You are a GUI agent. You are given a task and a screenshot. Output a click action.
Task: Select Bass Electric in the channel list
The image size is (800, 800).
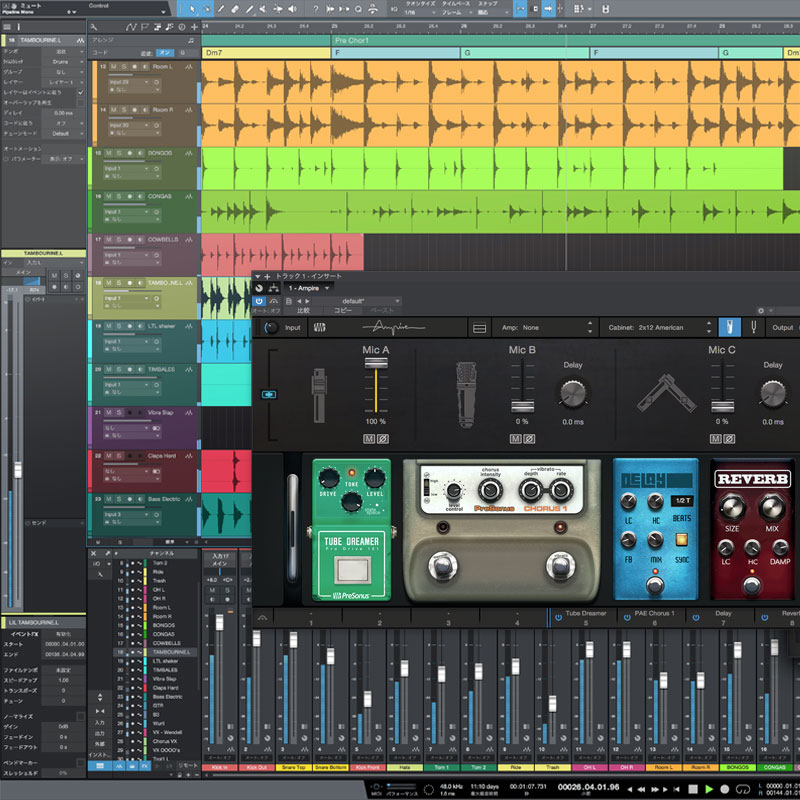(156, 697)
